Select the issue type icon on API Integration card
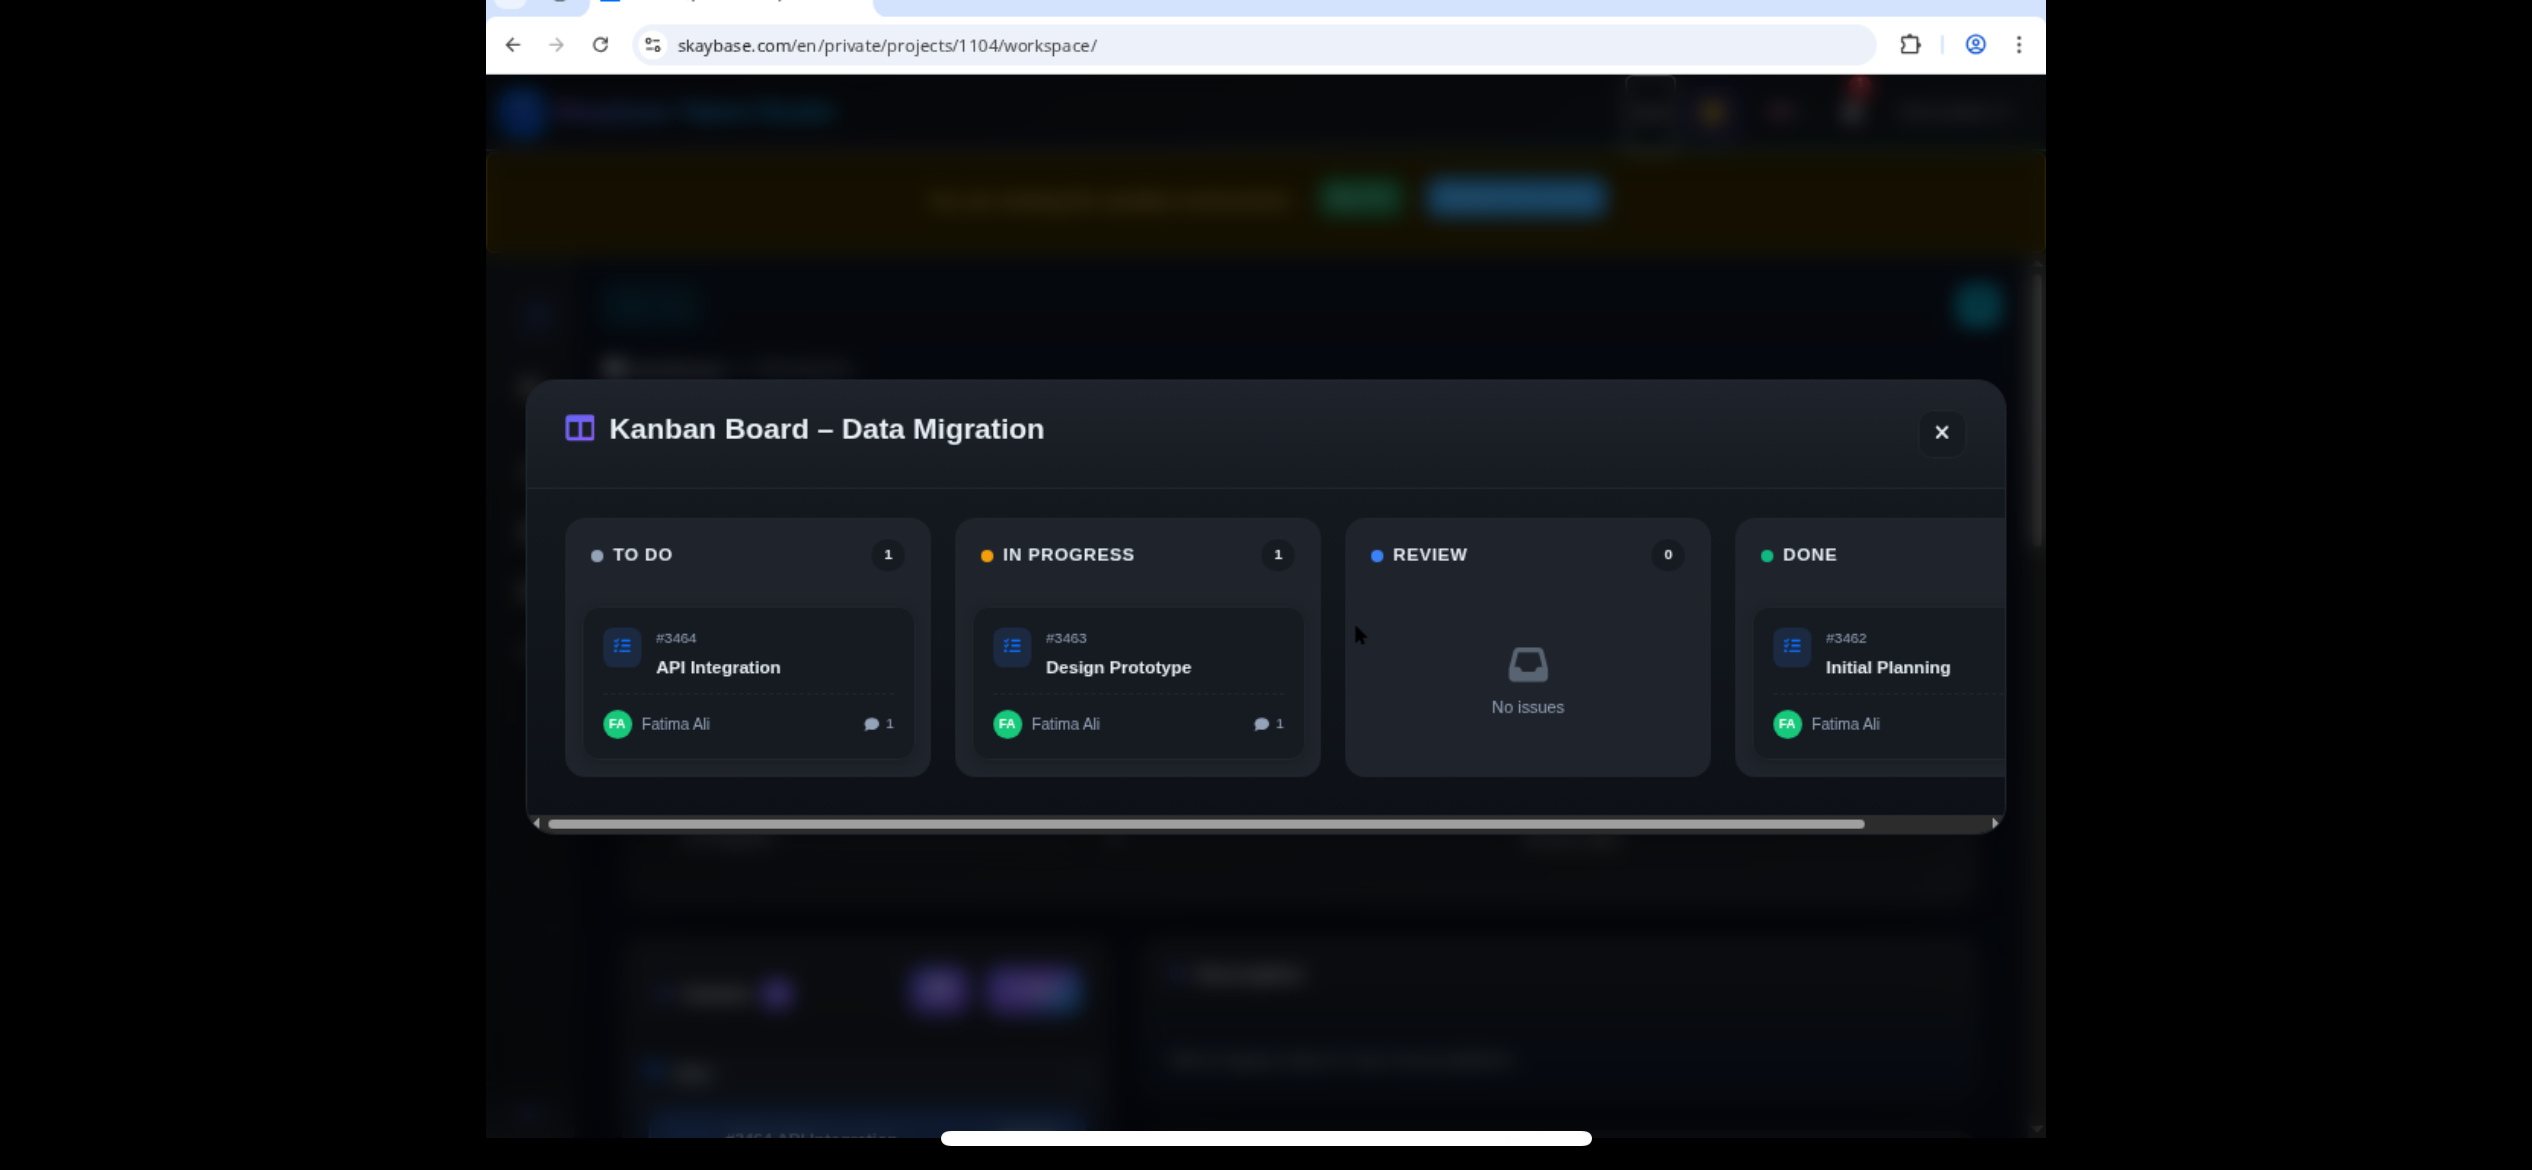 [x=621, y=647]
